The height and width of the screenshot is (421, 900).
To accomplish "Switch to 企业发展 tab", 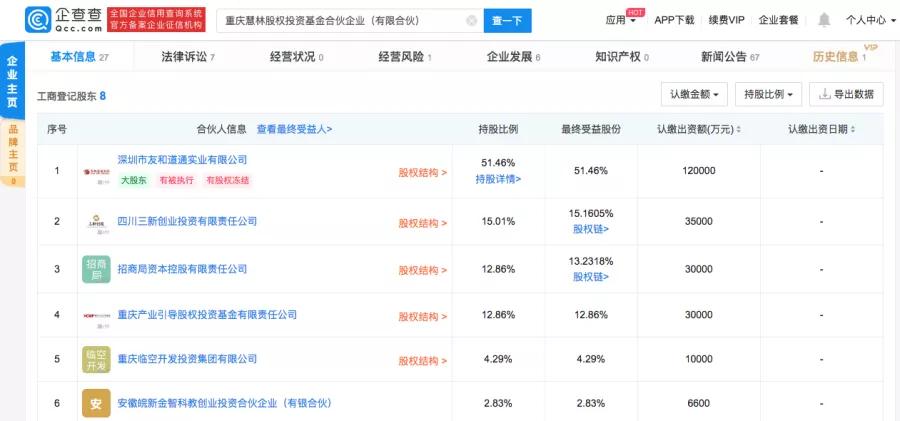I will click(514, 57).
